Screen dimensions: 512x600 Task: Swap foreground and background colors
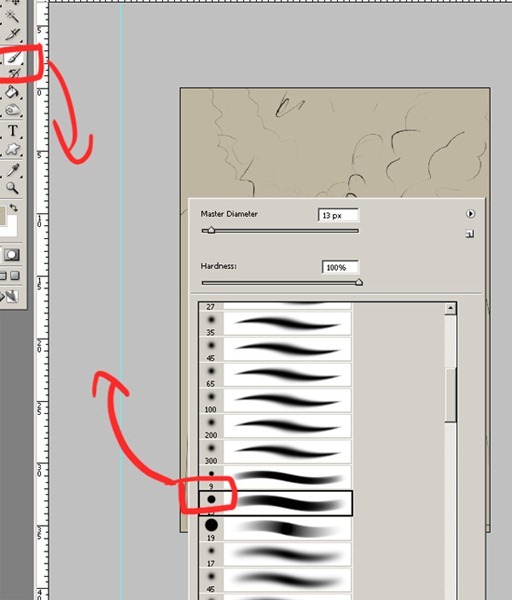coord(14,208)
